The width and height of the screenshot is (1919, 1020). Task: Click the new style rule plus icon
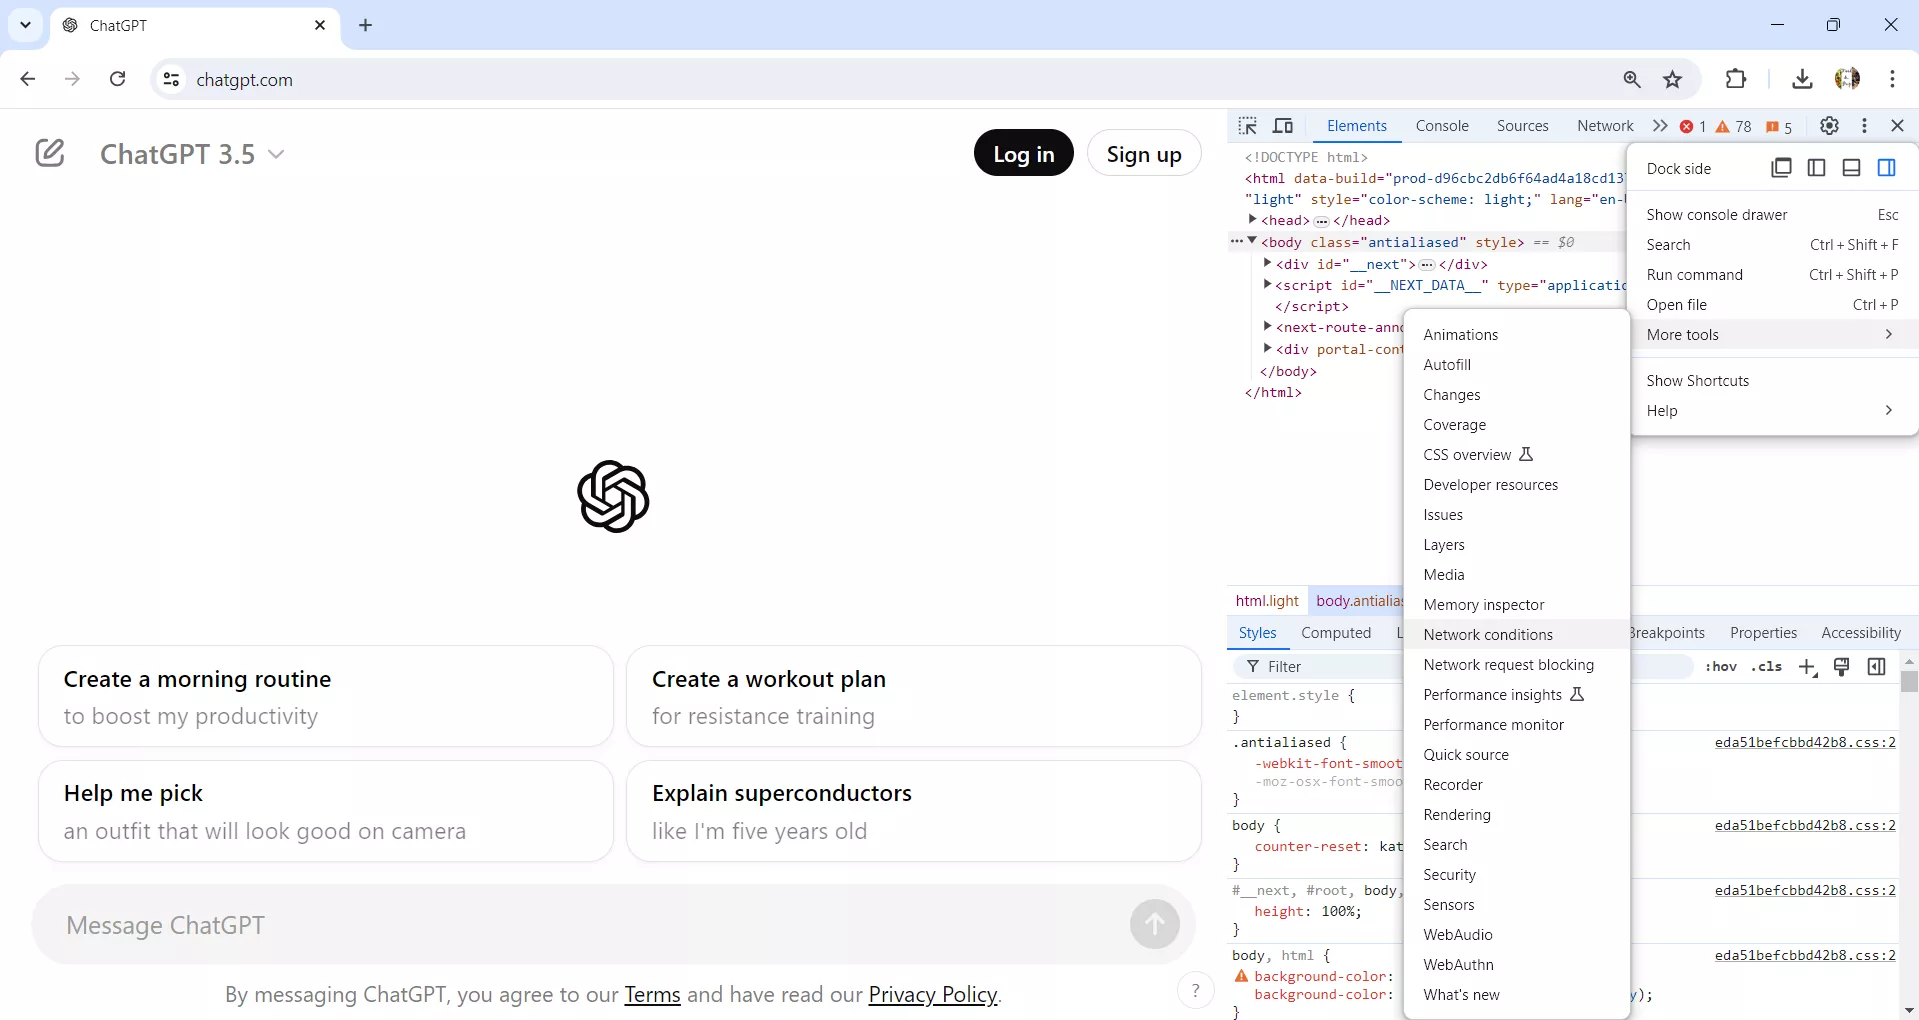[1808, 667]
